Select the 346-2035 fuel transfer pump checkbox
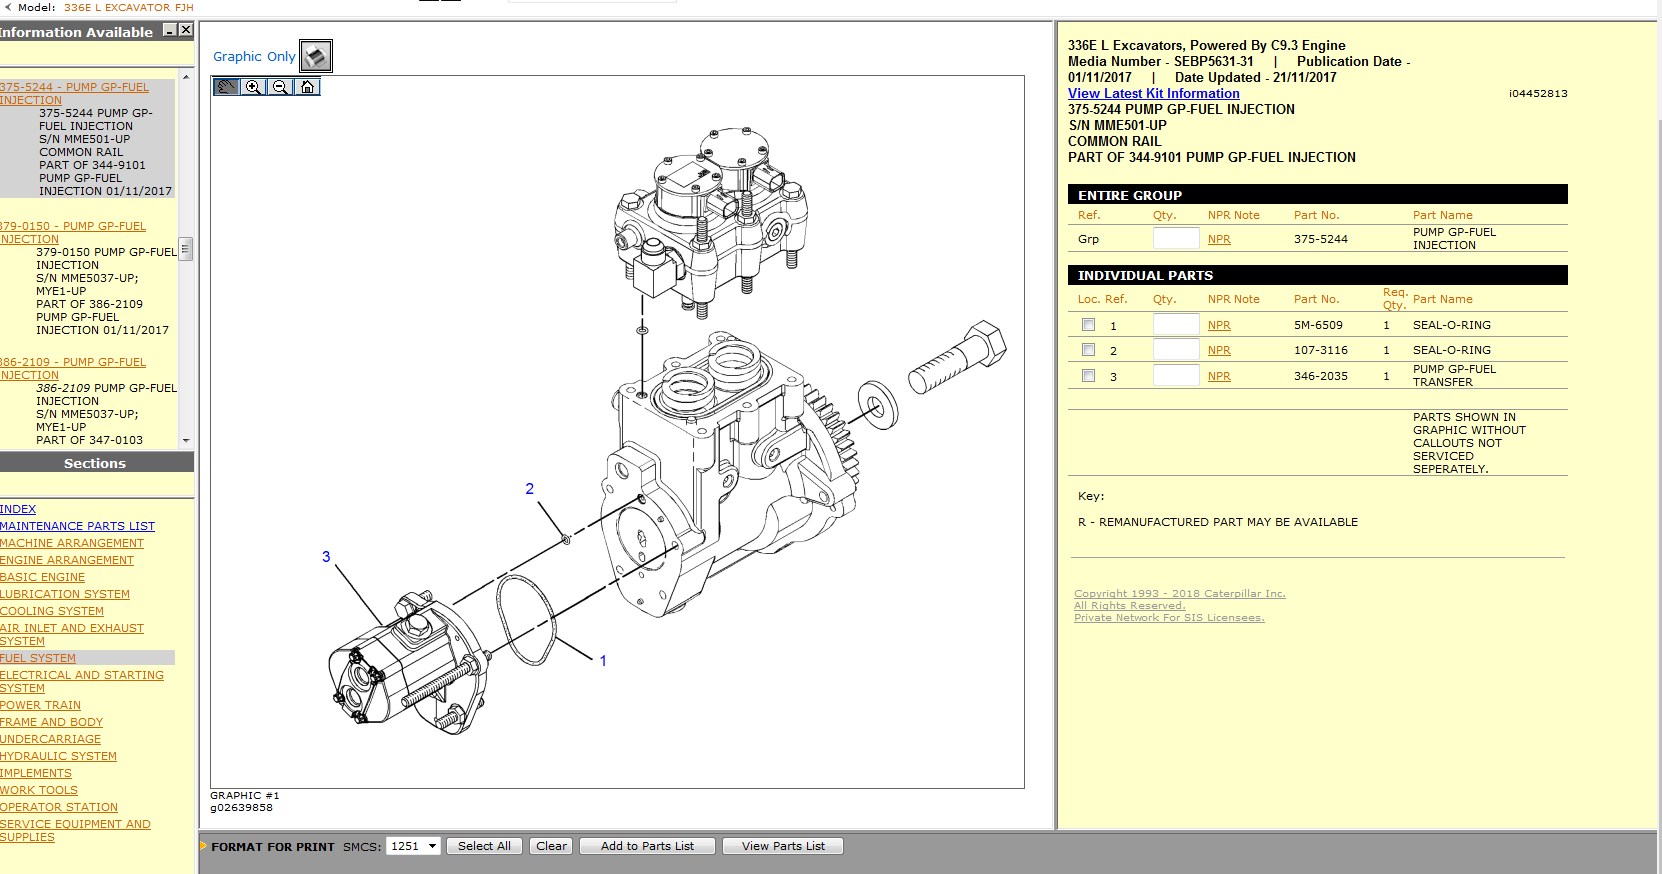This screenshot has height=874, width=1662. coord(1088,376)
